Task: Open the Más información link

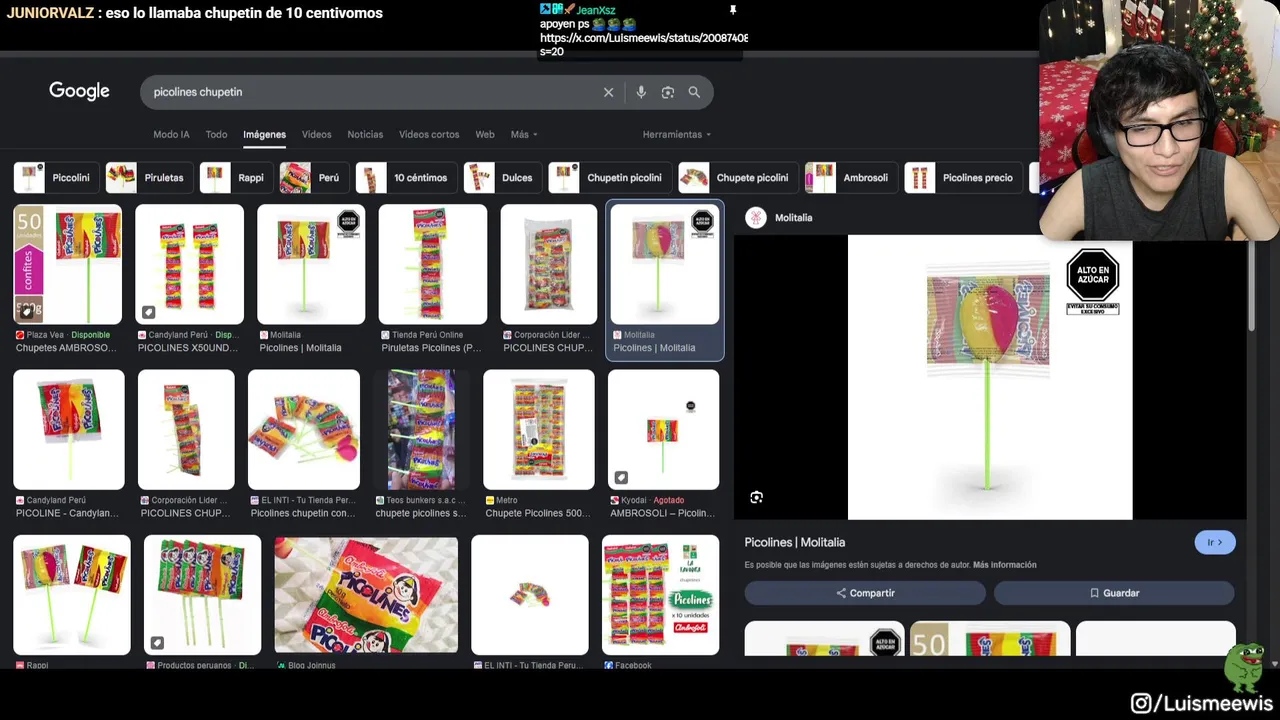Action: [1005, 565]
